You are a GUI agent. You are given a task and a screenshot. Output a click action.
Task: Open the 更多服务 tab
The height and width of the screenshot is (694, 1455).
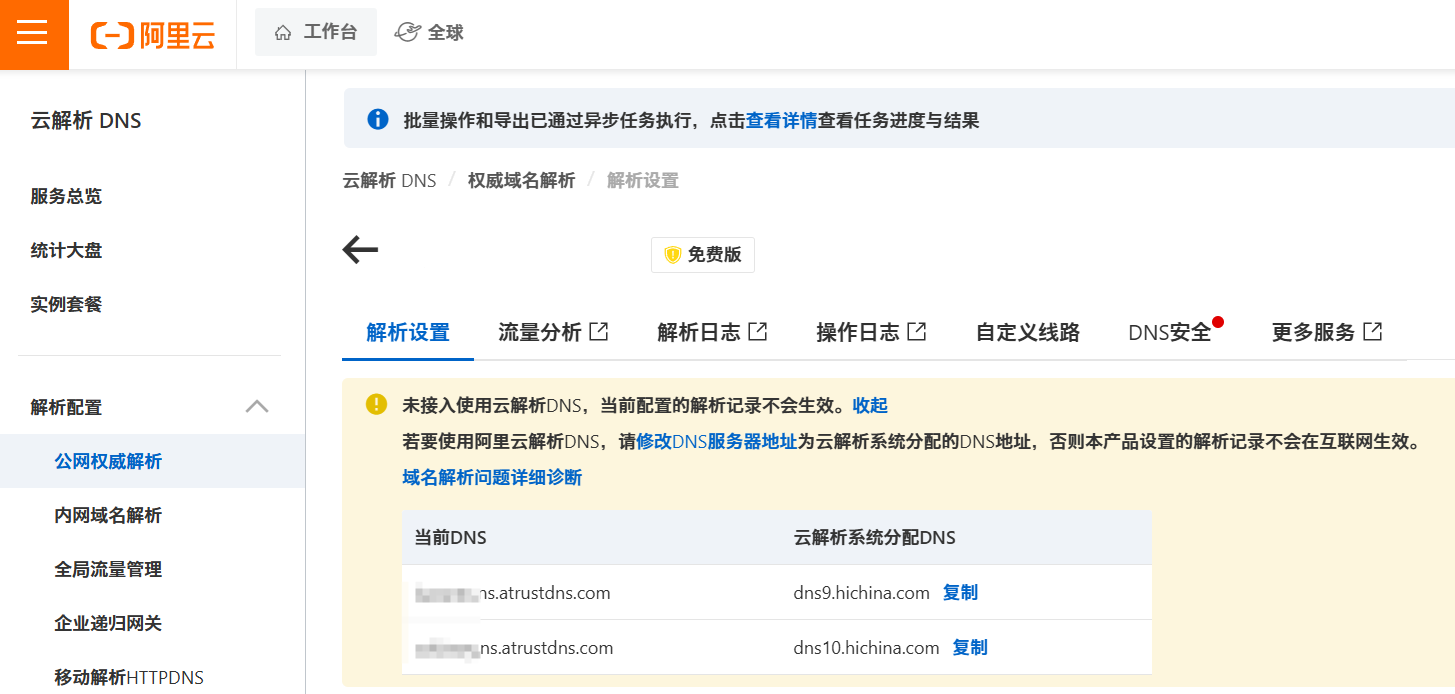[1327, 332]
